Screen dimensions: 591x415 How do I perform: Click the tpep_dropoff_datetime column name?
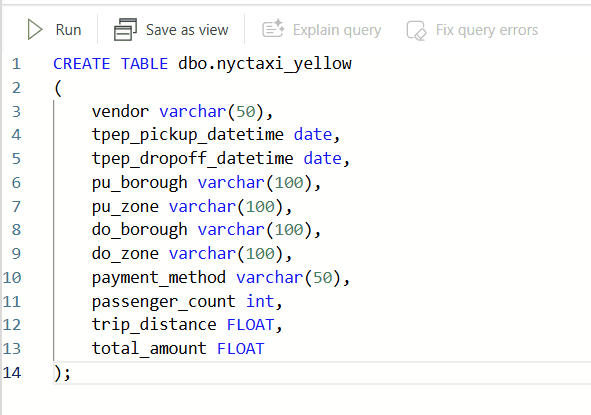pos(193,159)
